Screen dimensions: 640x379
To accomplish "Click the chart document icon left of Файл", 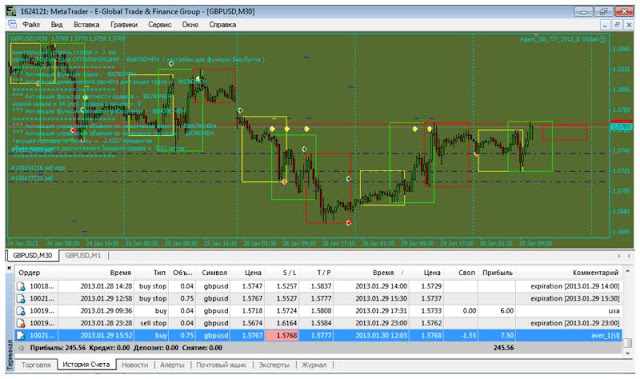I will 12,24.
